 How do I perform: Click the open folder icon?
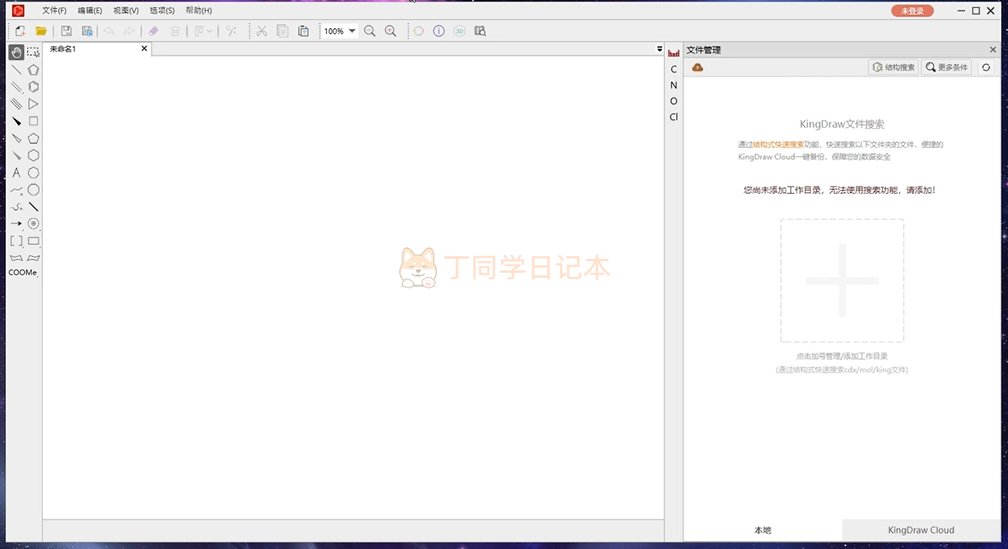click(41, 31)
